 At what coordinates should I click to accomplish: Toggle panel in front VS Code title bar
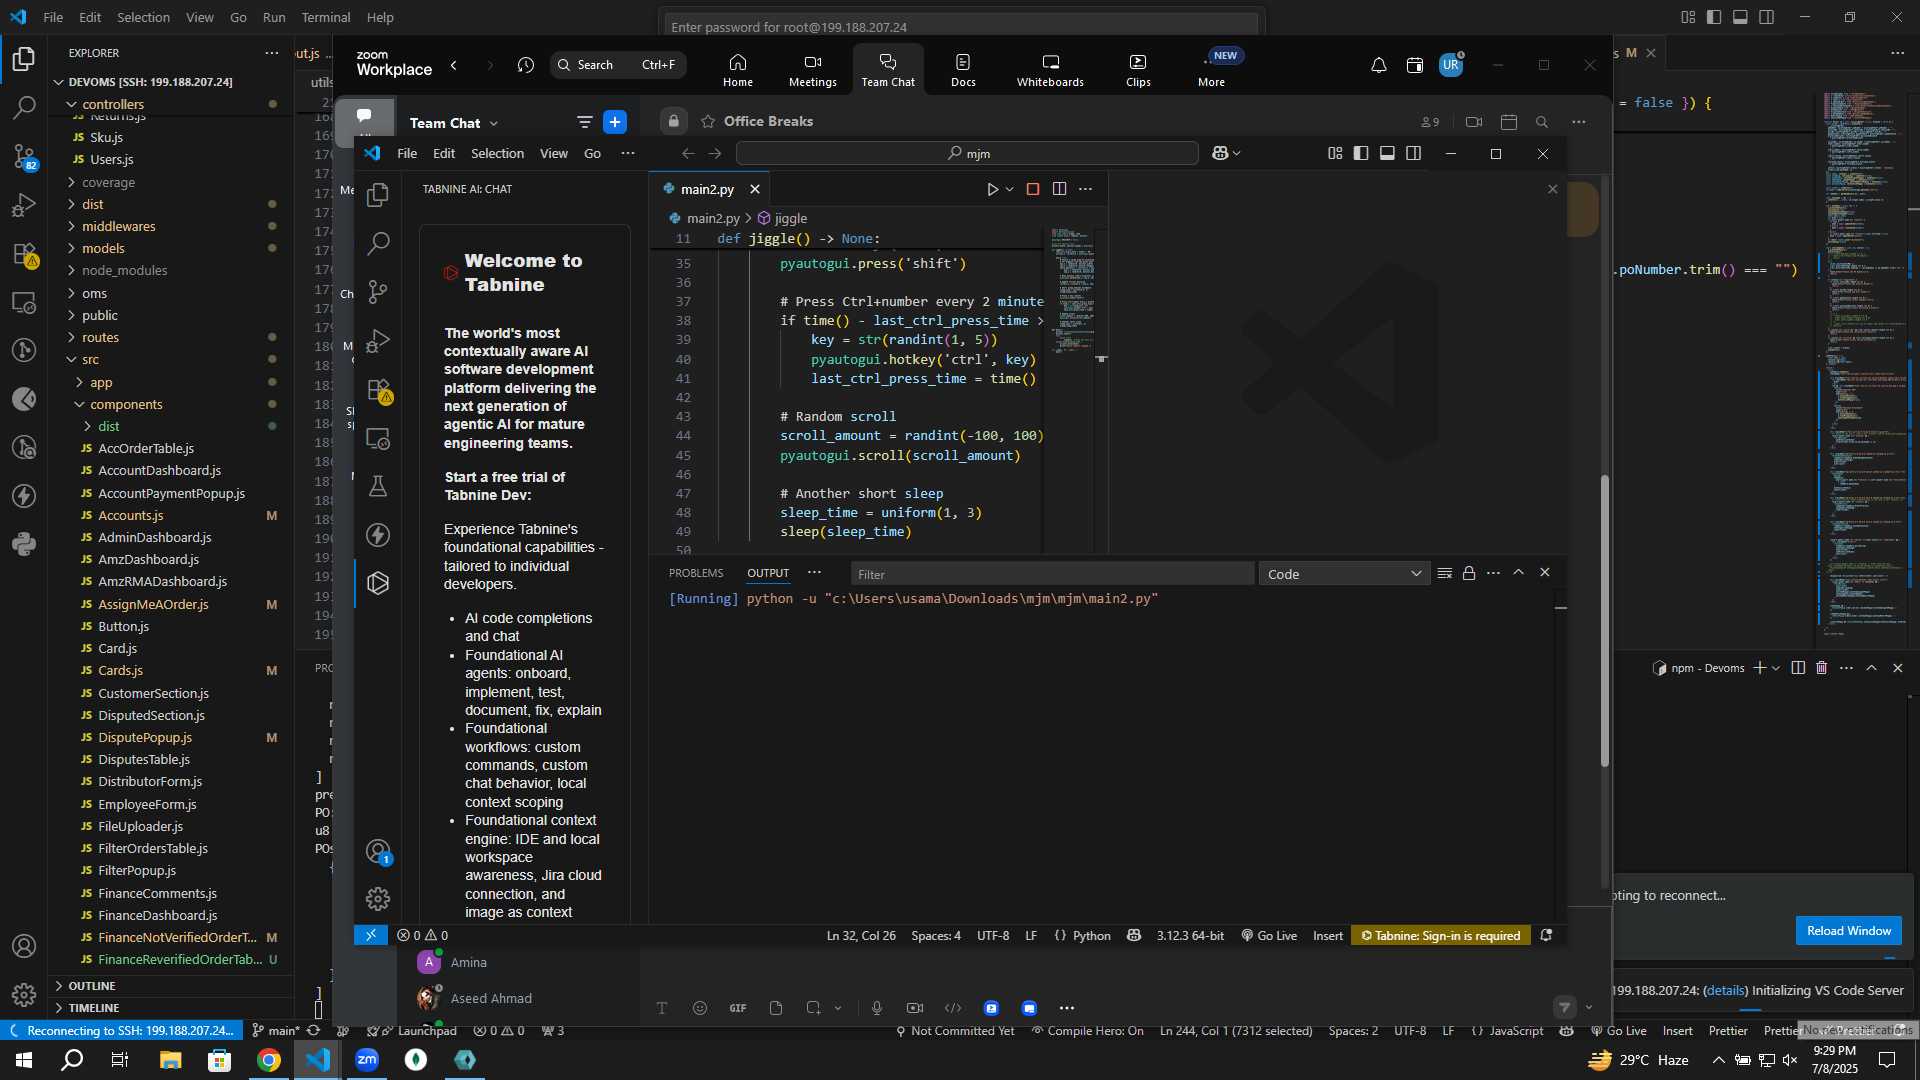click(1387, 153)
